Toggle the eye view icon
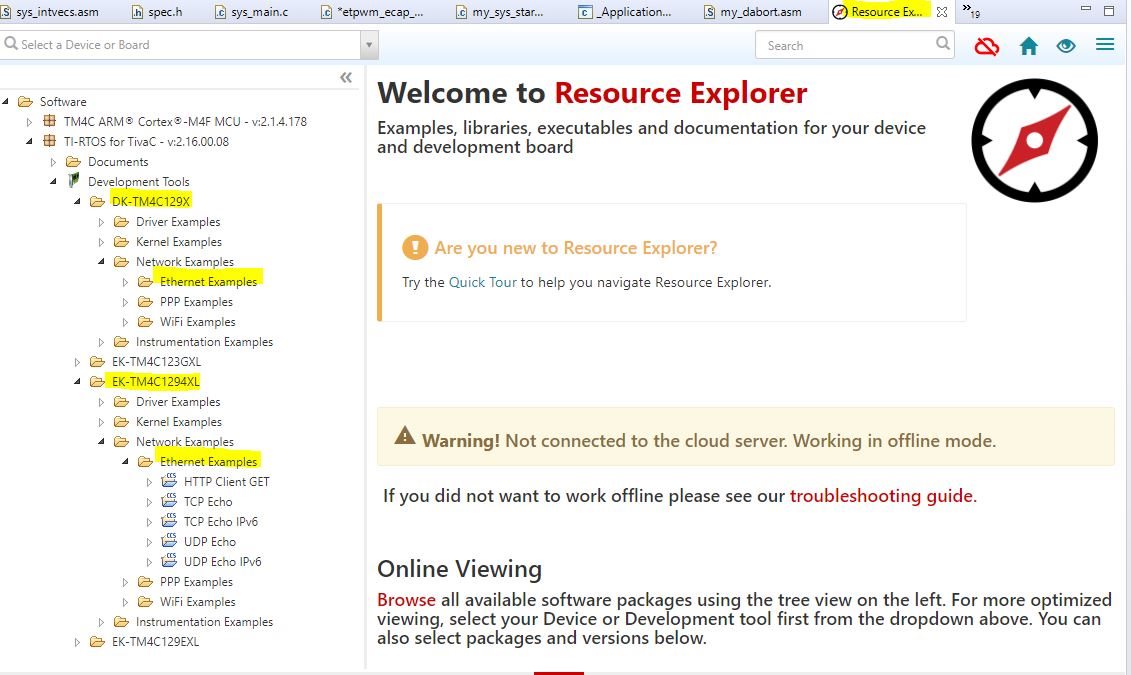Image resolution: width=1131 pixels, height=675 pixels. point(1066,46)
